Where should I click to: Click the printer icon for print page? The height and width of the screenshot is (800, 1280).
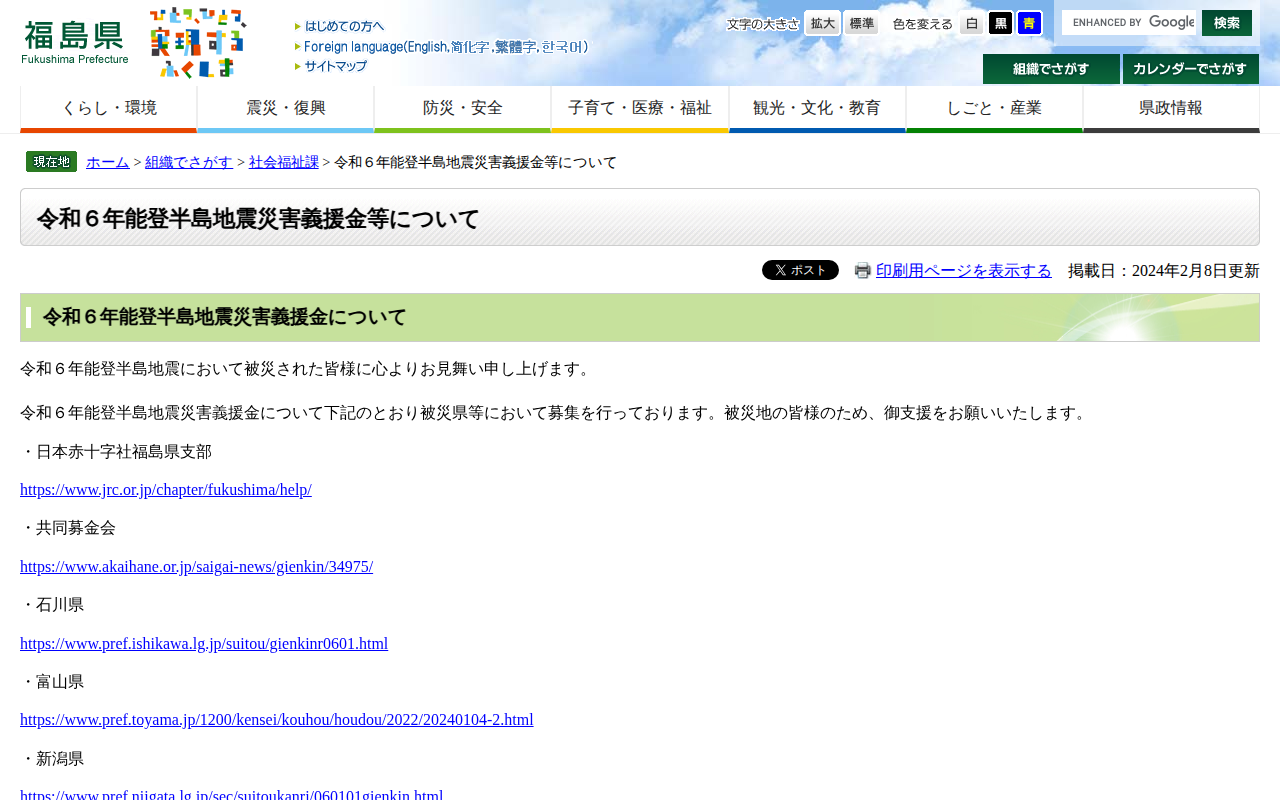pyautogui.click(x=863, y=270)
